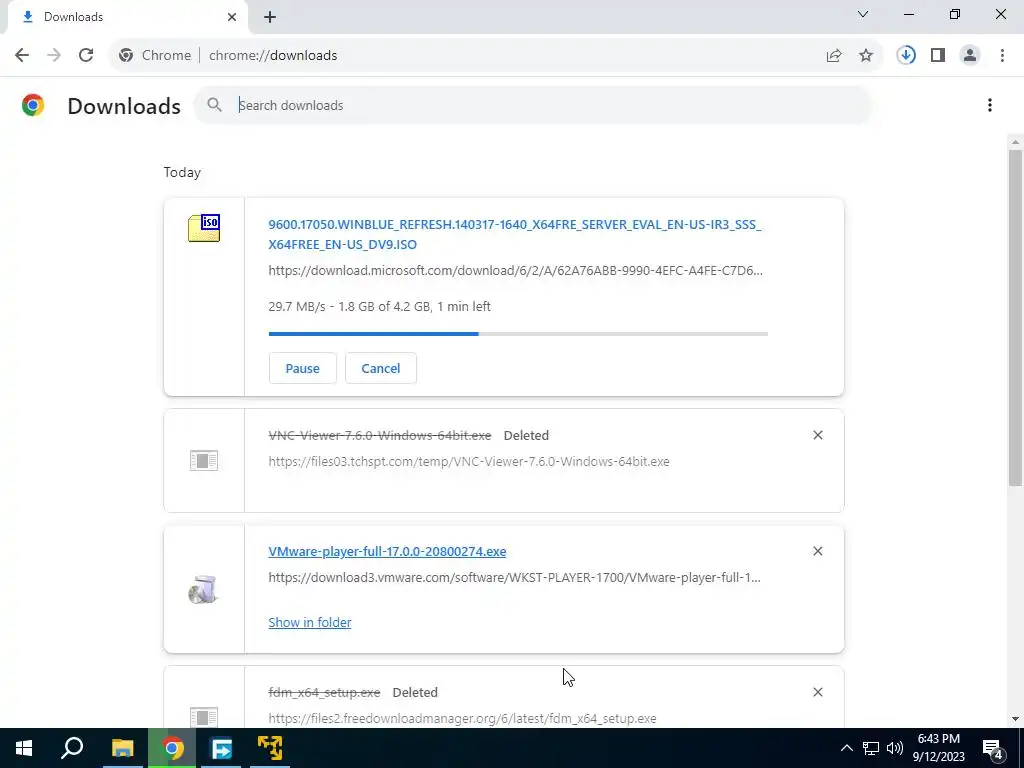The image size is (1024, 768).
Task: Click the freedownloadmanager.org source URL
Action: (462, 718)
